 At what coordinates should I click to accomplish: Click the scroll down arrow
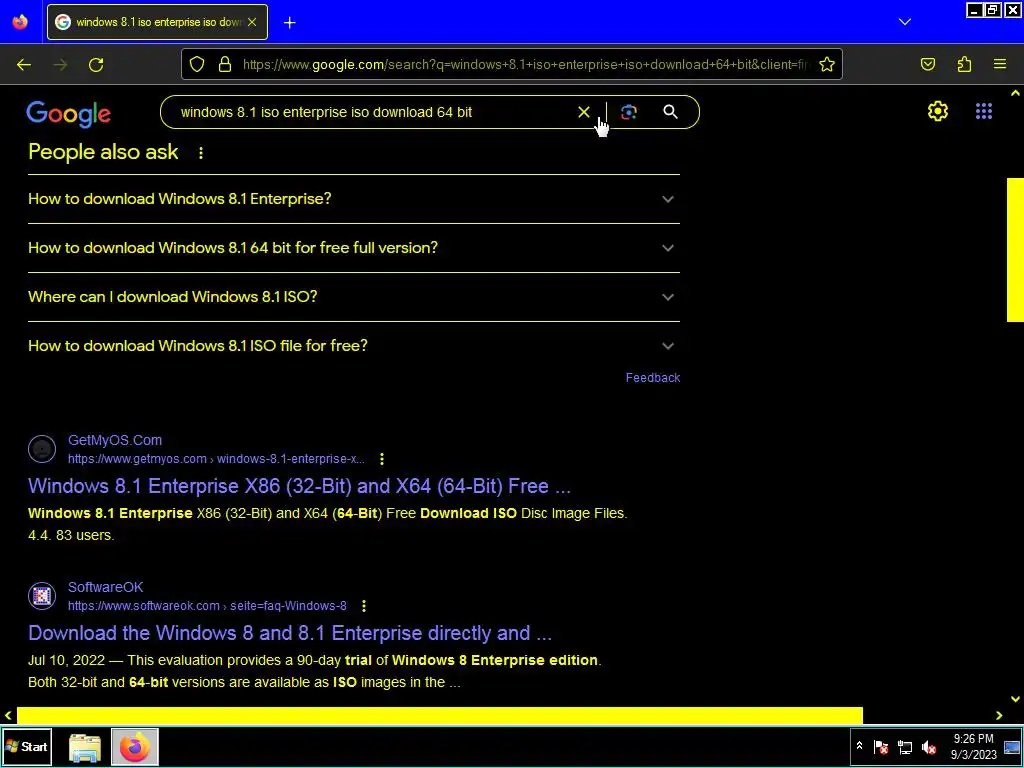(1015, 699)
